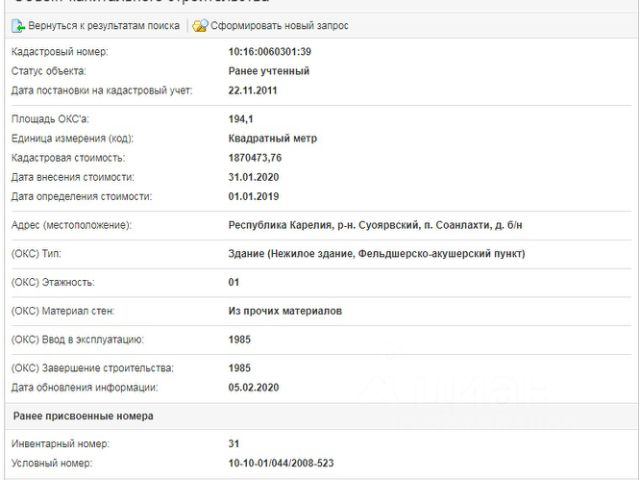Open the "Вернуться к результатам поиска" link
The height and width of the screenshot is (480, 640).
click(104, 25)
